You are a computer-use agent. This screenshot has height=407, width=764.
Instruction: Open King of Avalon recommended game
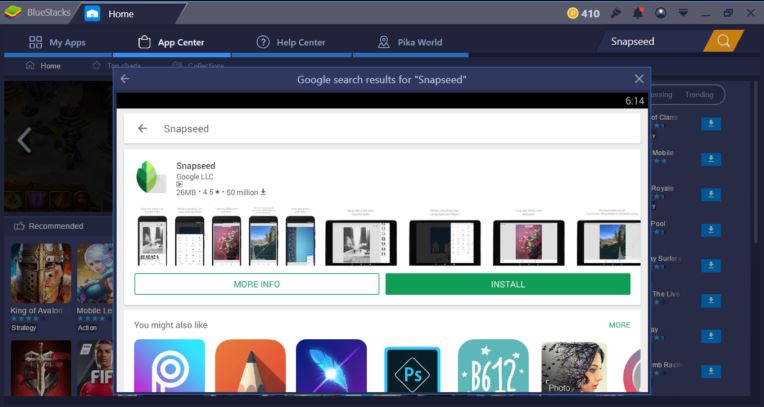[x=41, y=273]
